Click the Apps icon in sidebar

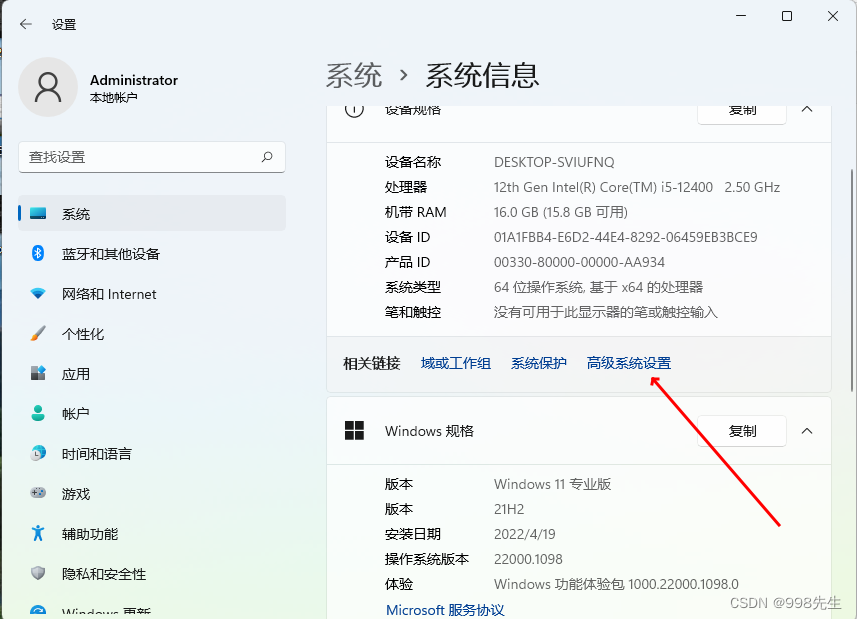(38, 374)
